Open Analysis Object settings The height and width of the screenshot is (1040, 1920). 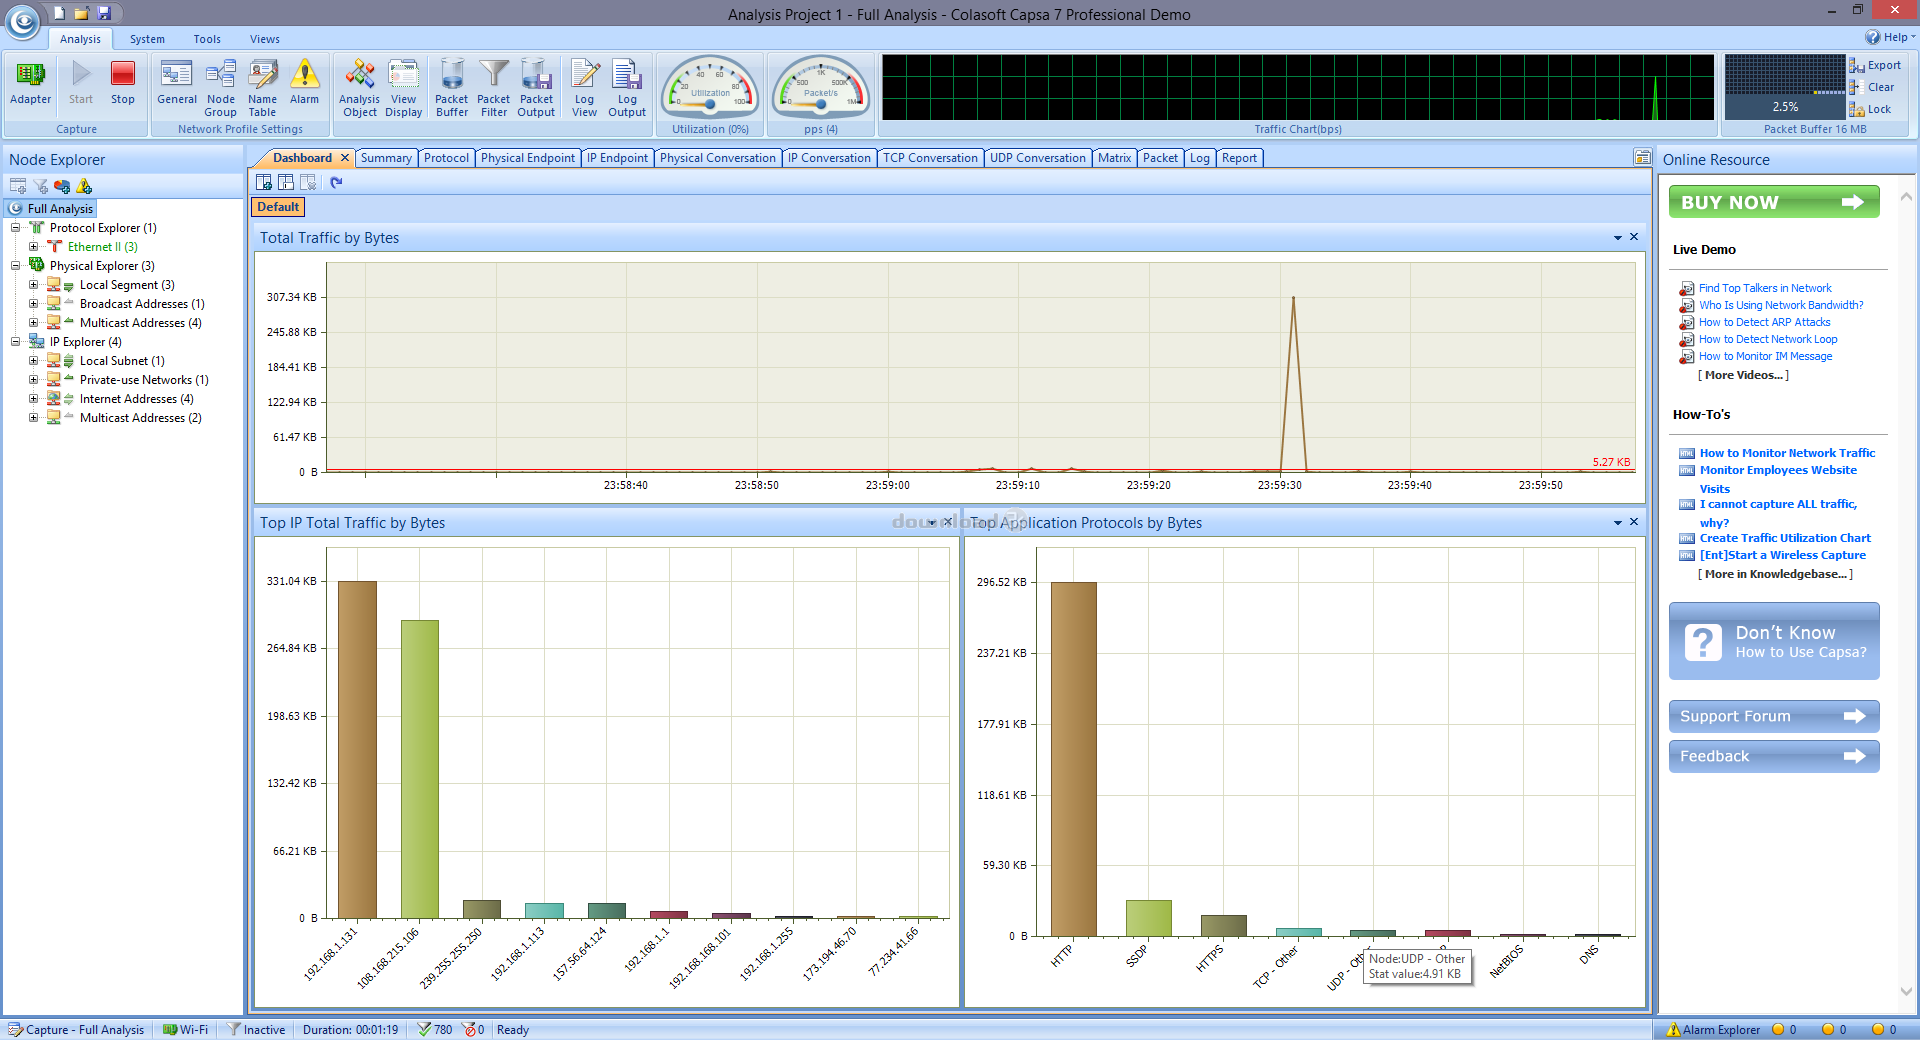pyautogui.click(x=359, y=88)
